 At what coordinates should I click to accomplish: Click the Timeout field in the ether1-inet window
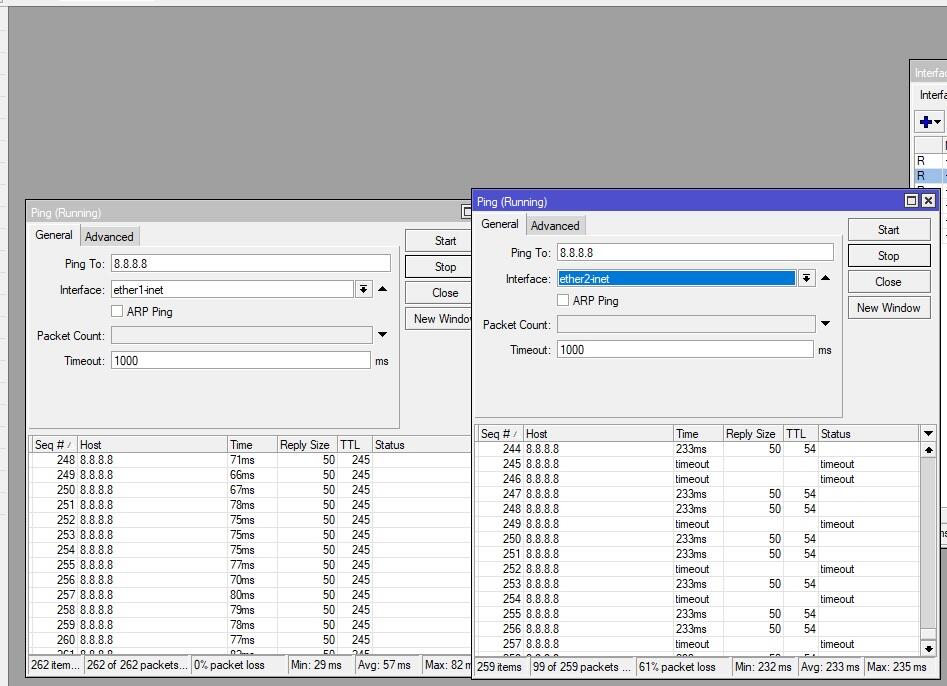coord(241,361)
